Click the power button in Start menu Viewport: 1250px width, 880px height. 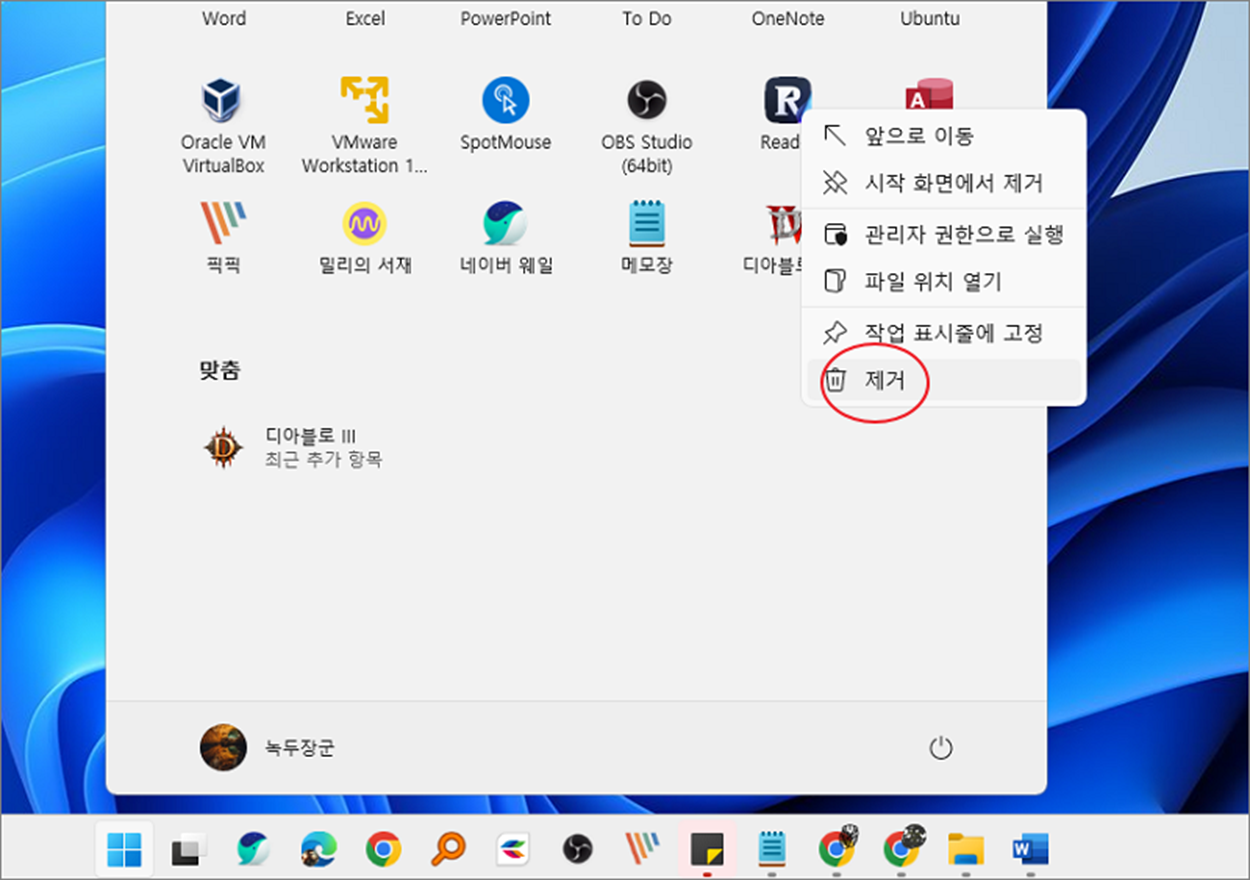pyautogui.click(x=941, y=748)
